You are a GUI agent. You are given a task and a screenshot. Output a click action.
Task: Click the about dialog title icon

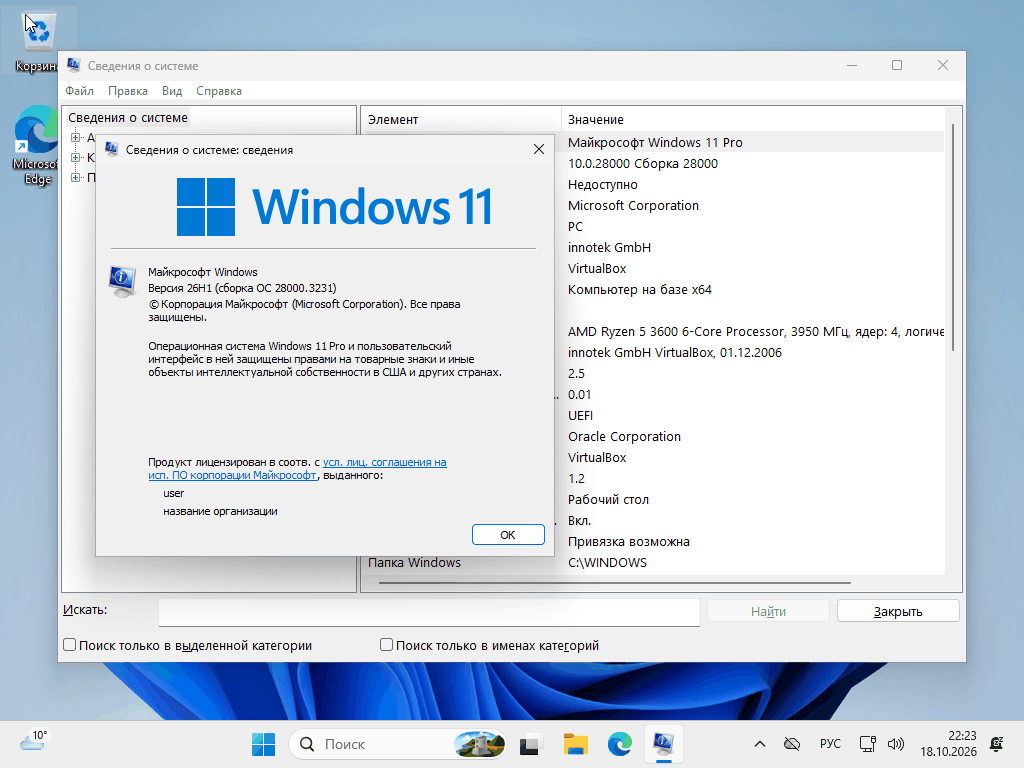pos(112,150)
